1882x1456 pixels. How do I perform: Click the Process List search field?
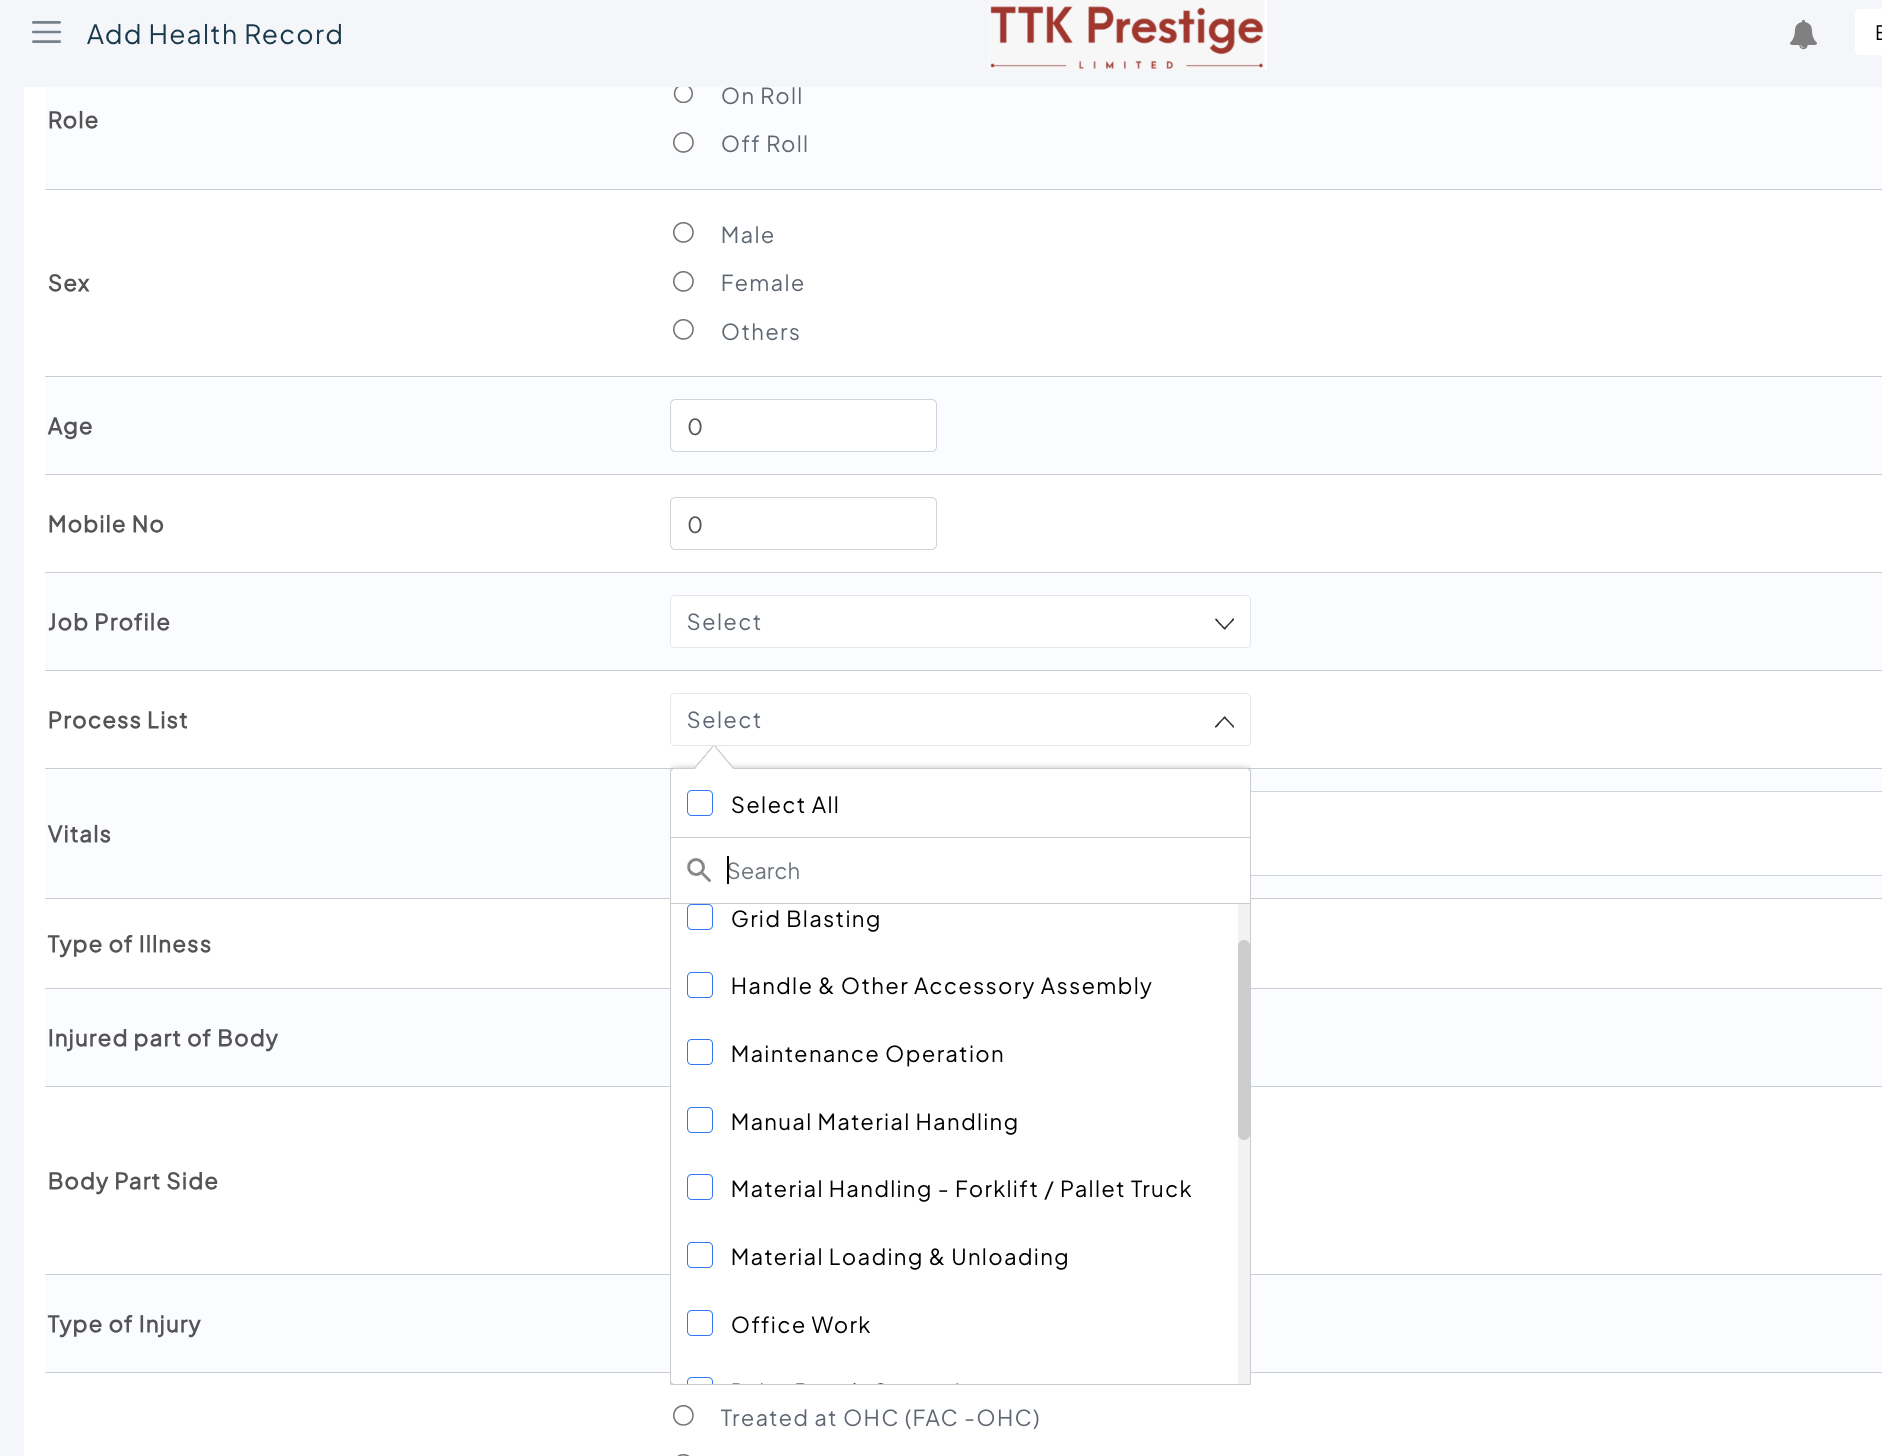[x=980, y=871]
